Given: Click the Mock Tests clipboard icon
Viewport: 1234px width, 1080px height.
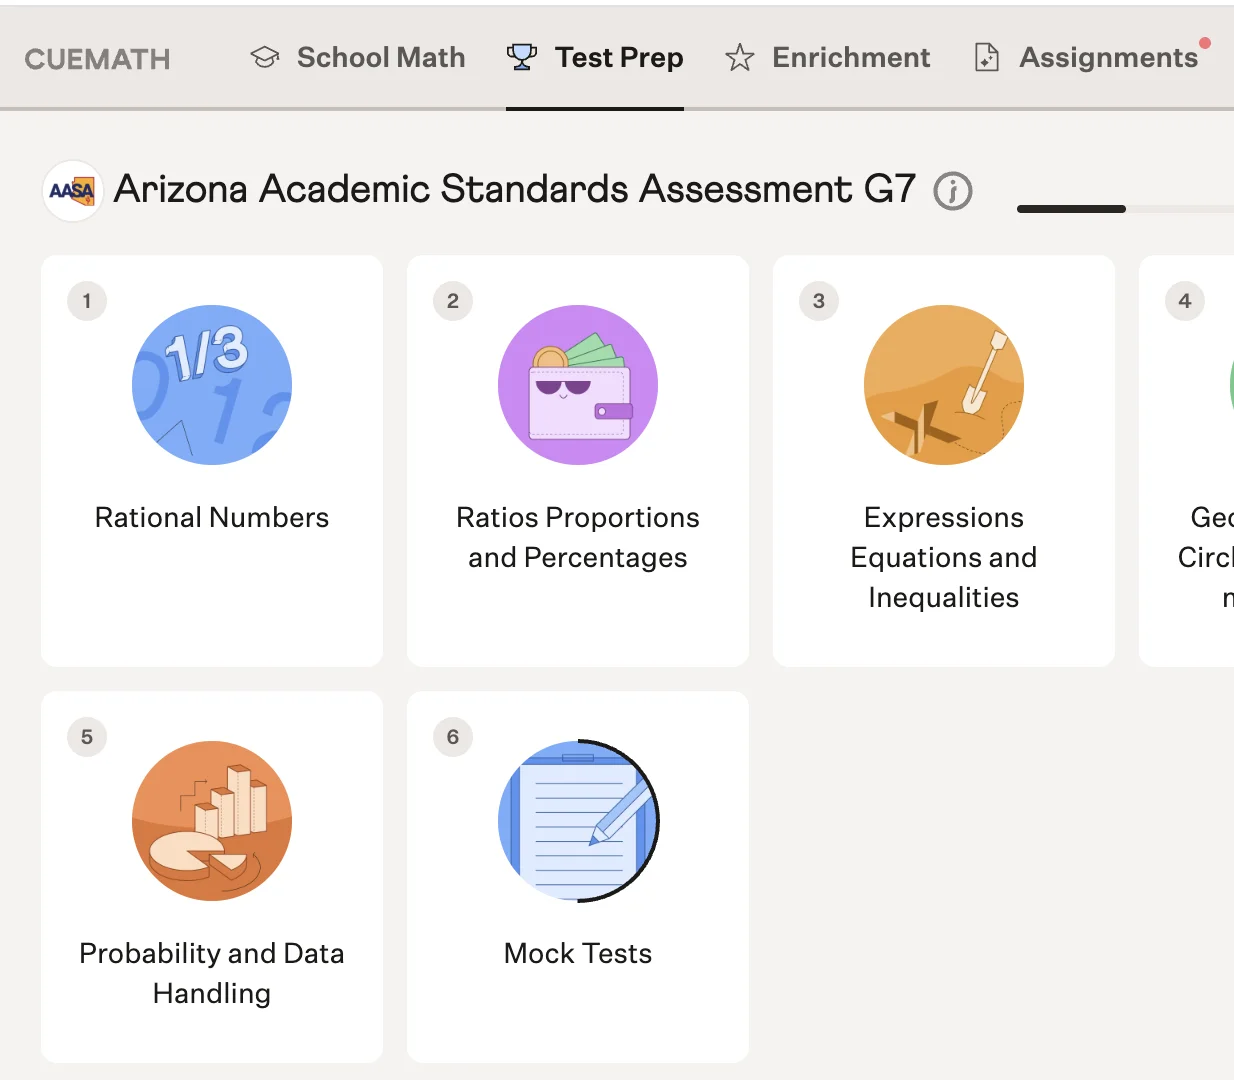Looking at the screenshot, I should click(x=578, y=821).
